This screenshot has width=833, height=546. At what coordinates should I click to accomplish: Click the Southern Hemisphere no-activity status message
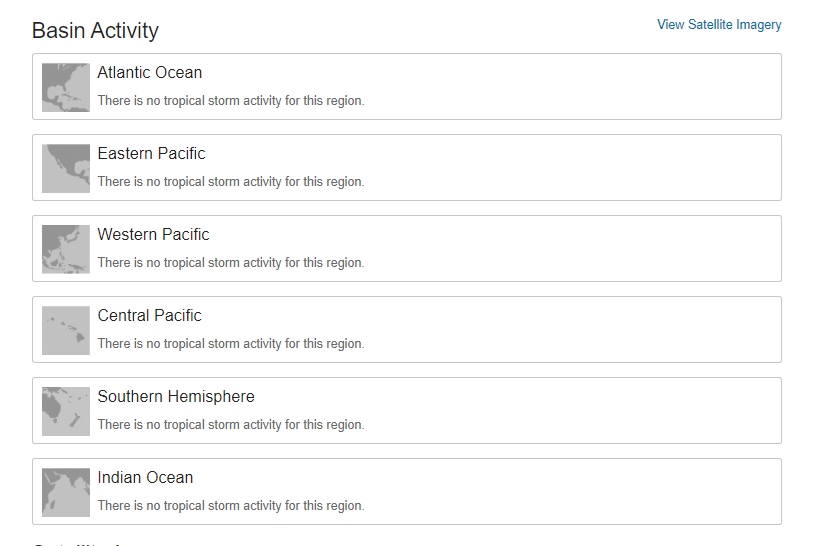231,425
